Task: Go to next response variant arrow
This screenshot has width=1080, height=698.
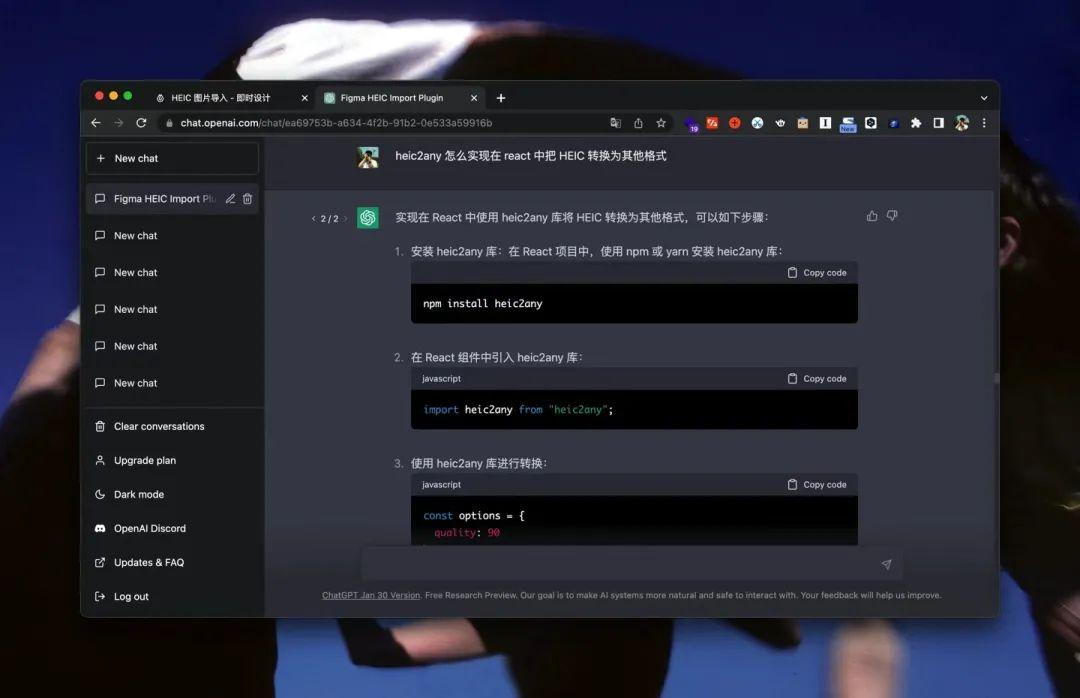Action: coord(345,218)
